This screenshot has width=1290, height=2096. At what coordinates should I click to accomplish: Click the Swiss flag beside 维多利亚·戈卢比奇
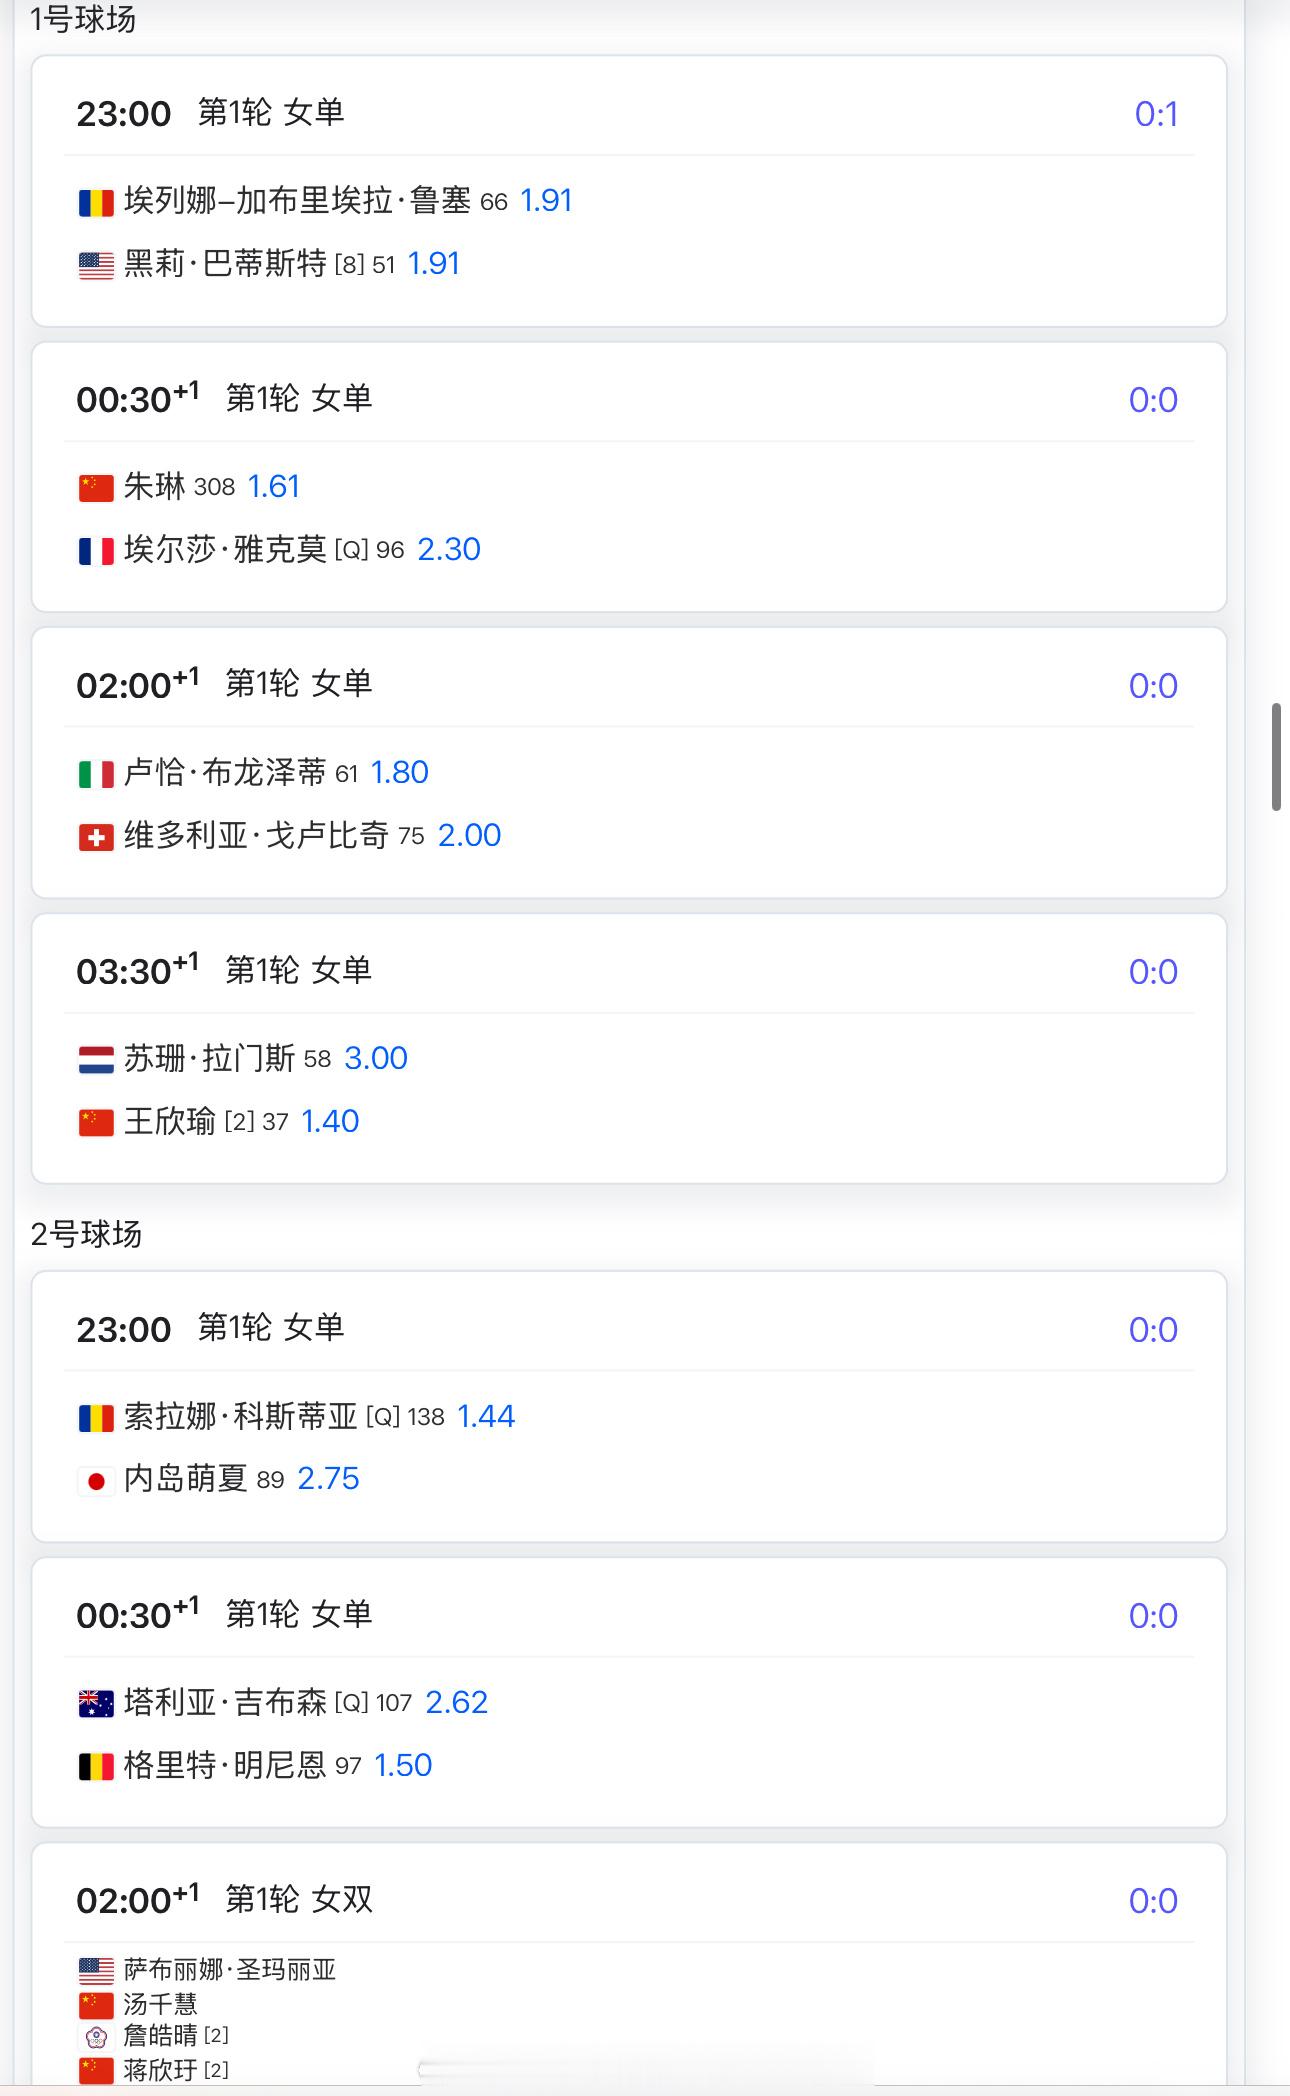click(96, 838)
